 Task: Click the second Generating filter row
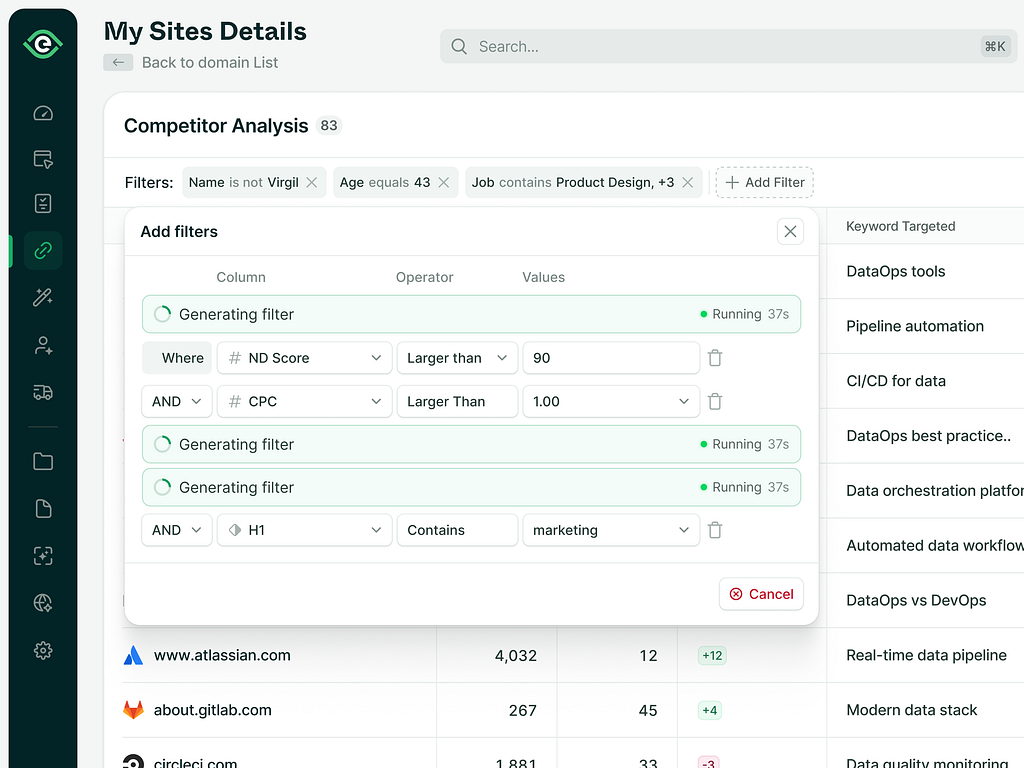[x=472, y=444]
